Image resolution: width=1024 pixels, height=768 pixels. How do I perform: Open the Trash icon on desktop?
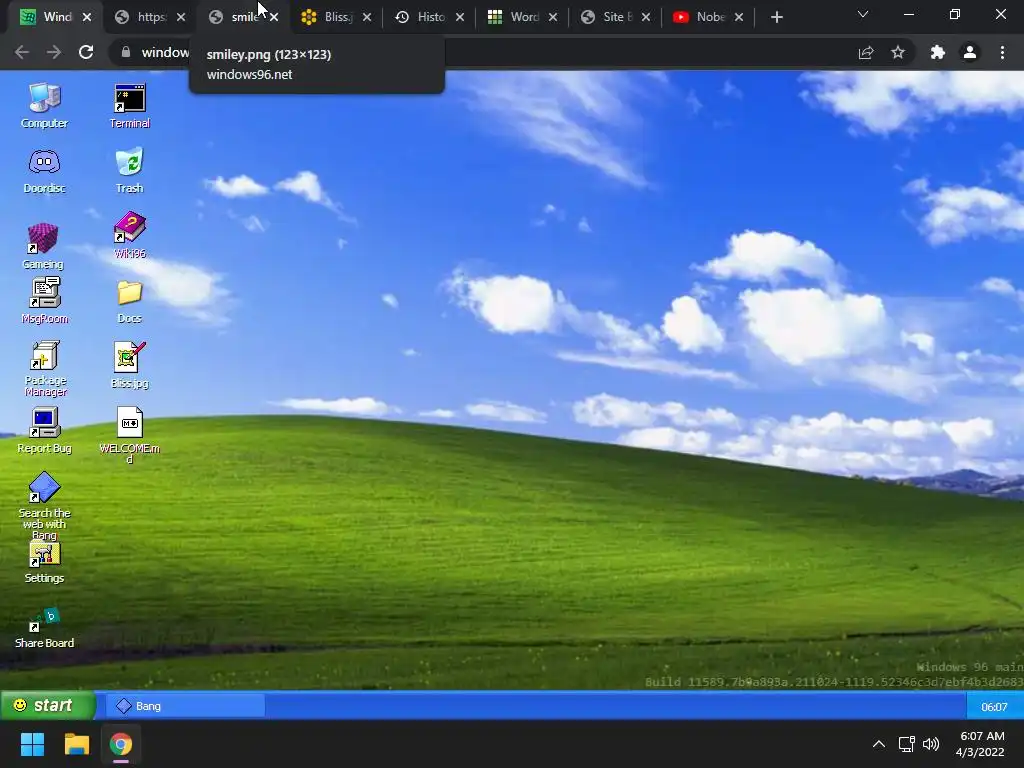pos(129,171)
